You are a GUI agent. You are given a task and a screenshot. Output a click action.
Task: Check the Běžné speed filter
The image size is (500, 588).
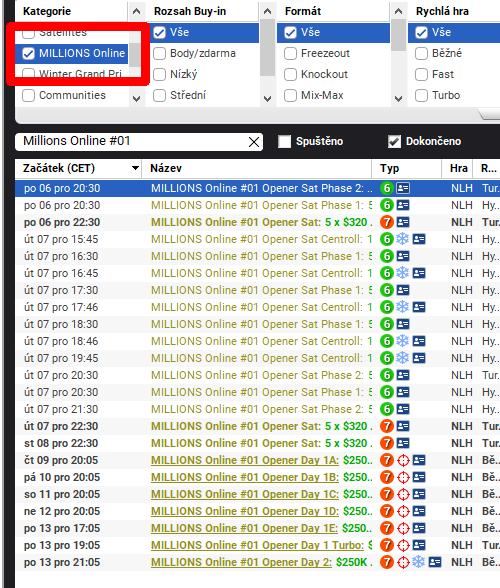pyautogui.click(x=421, y=54)
